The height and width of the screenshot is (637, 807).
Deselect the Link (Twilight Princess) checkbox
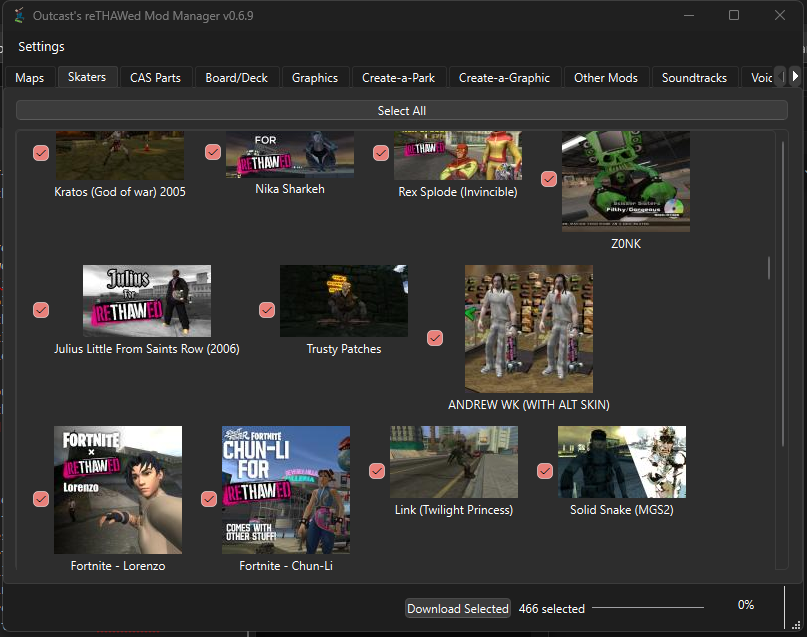coord(377,471)
